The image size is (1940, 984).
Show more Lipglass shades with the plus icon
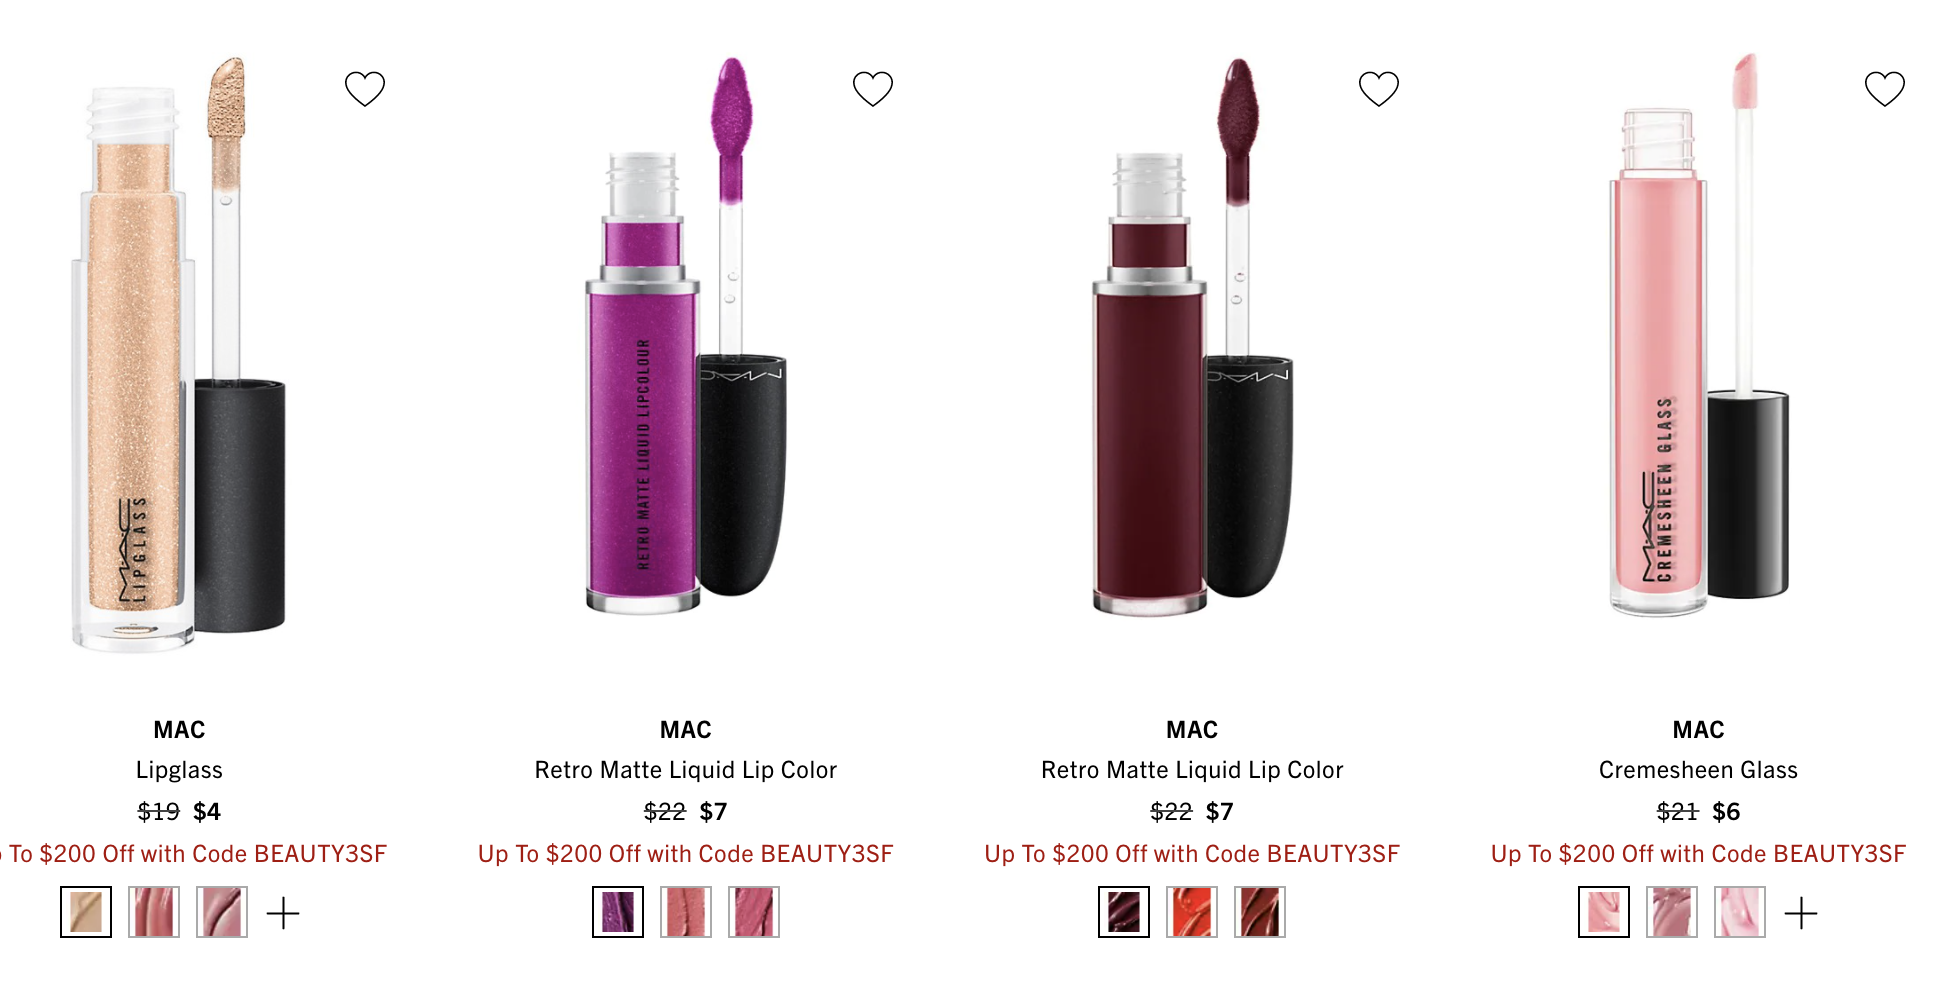point(283,913)
